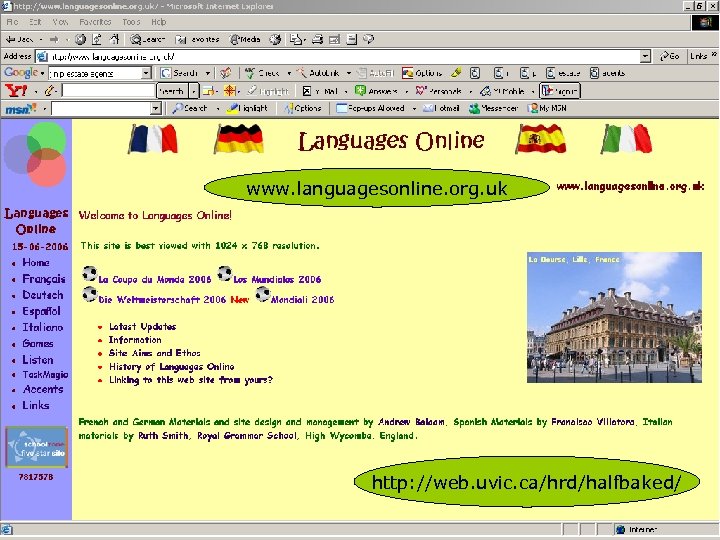Screen dimensions: 720x540
Task: Click the Go button beside address bar
Action: coord(669,56)
